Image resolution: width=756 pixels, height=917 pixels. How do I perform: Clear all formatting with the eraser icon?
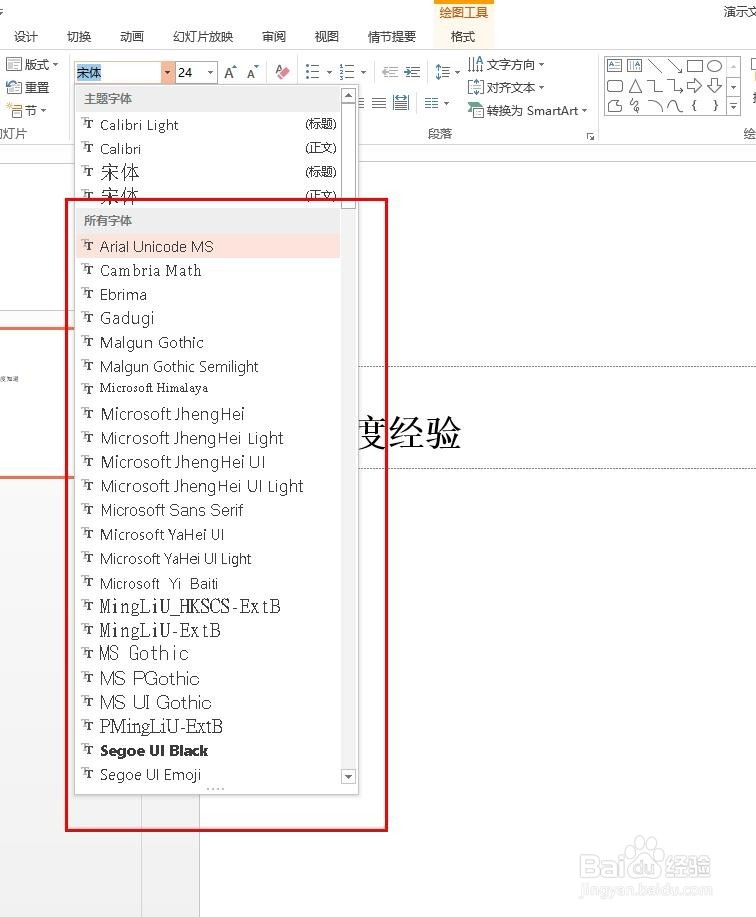click(x=282, y=72)
